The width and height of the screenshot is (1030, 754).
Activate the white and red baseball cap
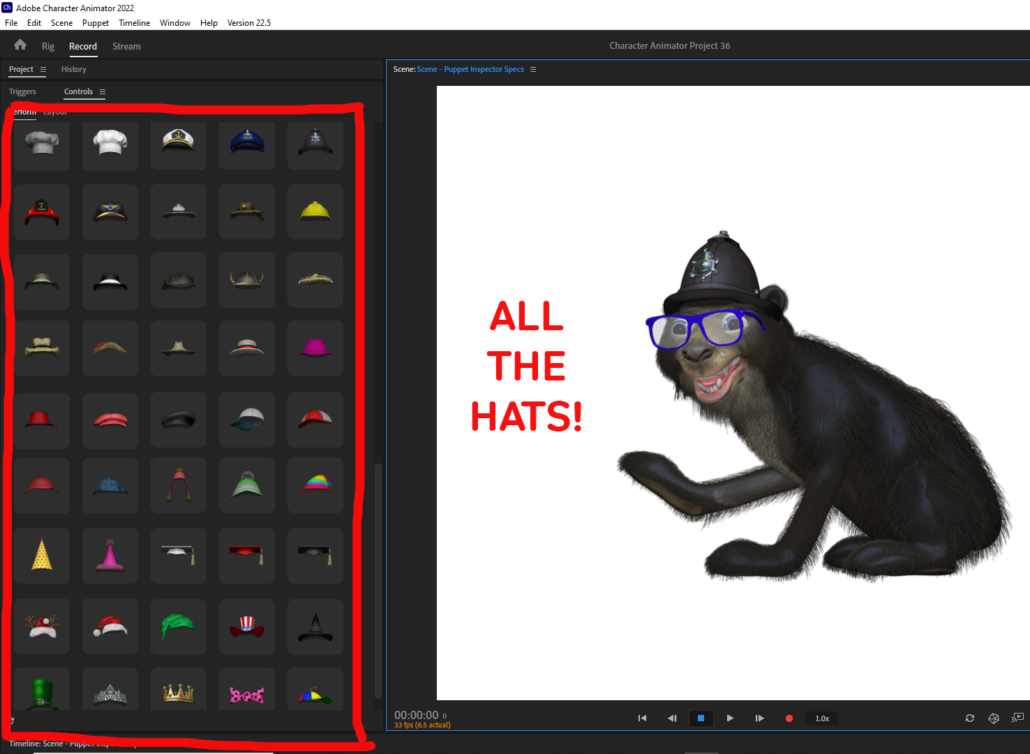(x=315, y=420)
